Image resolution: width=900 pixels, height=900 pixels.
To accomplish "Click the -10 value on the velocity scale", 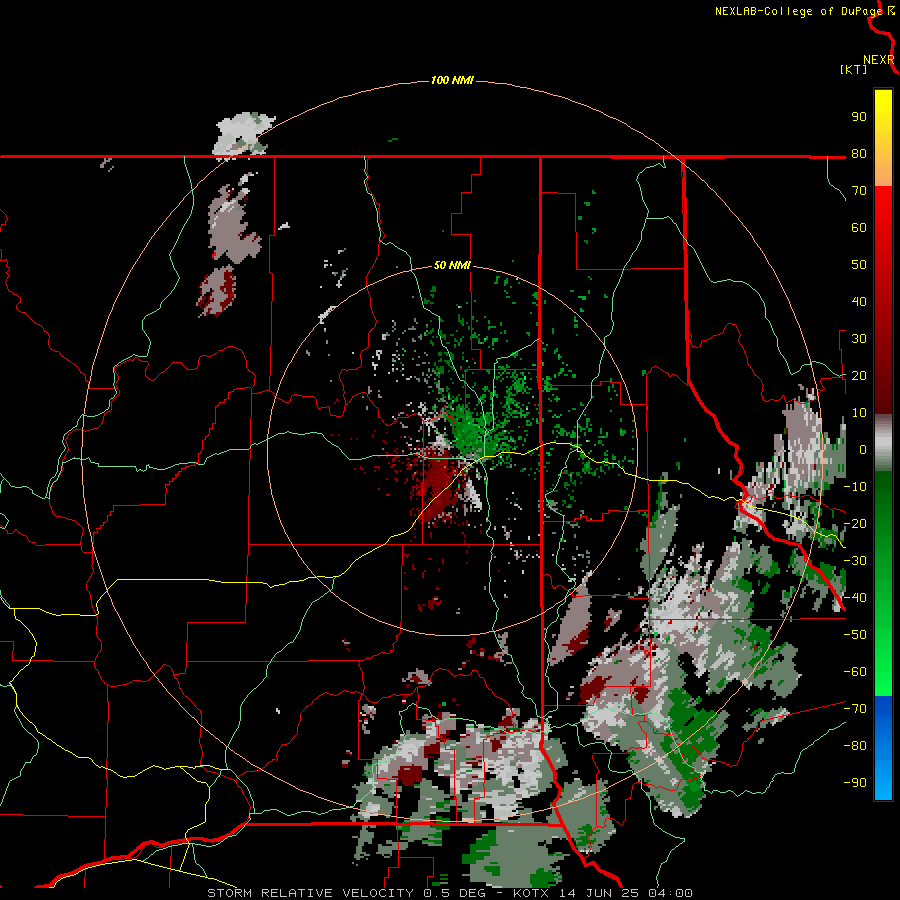I will pyautogui.click(x=855, y=487).
